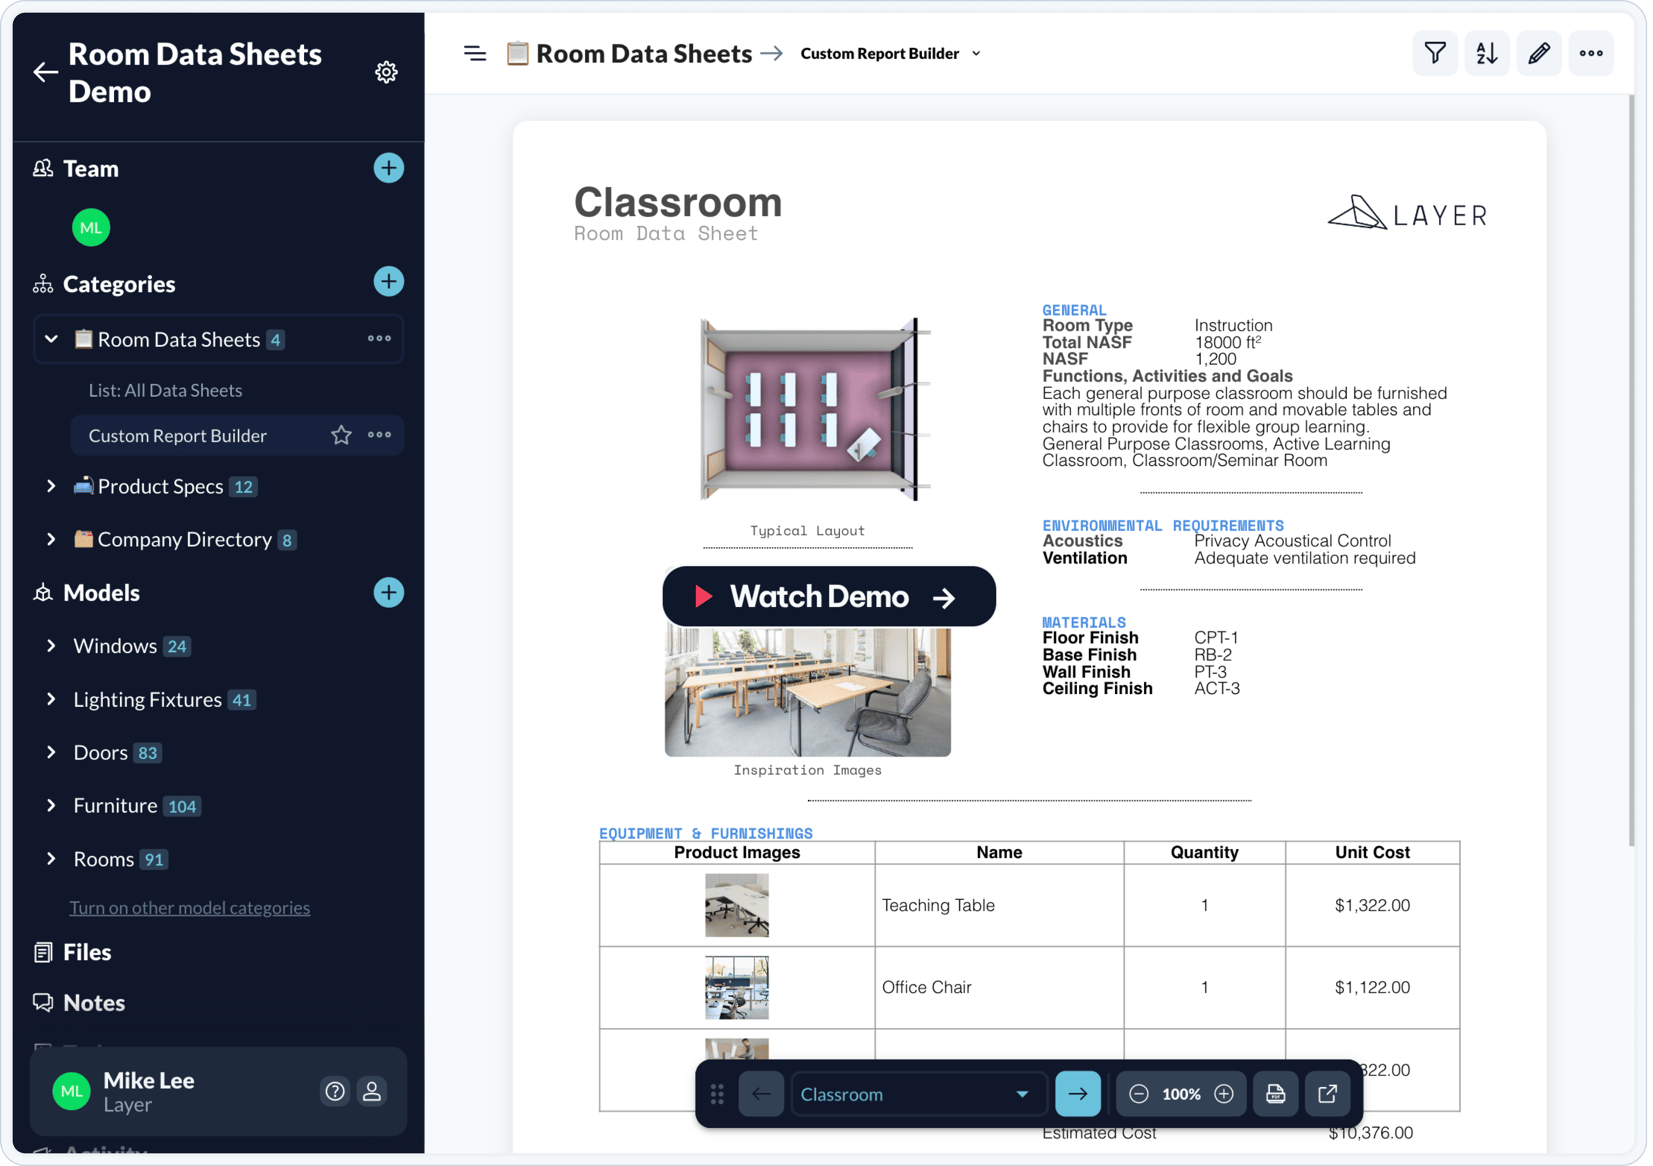Click the pencil edit icon

tap(1539, 53)
